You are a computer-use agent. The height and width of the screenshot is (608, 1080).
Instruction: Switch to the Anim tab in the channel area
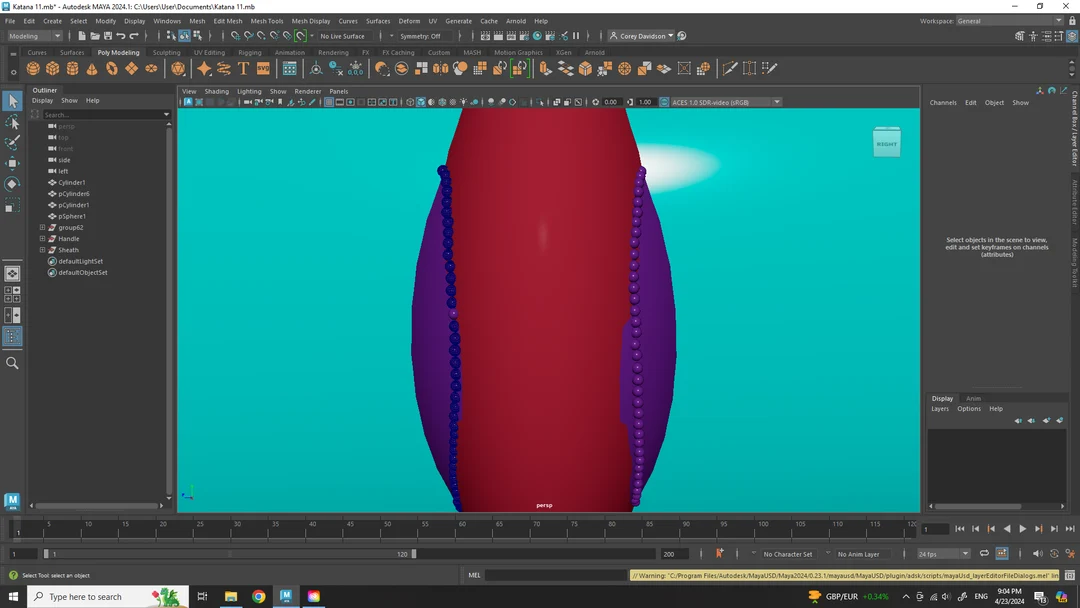pos(973,397)
